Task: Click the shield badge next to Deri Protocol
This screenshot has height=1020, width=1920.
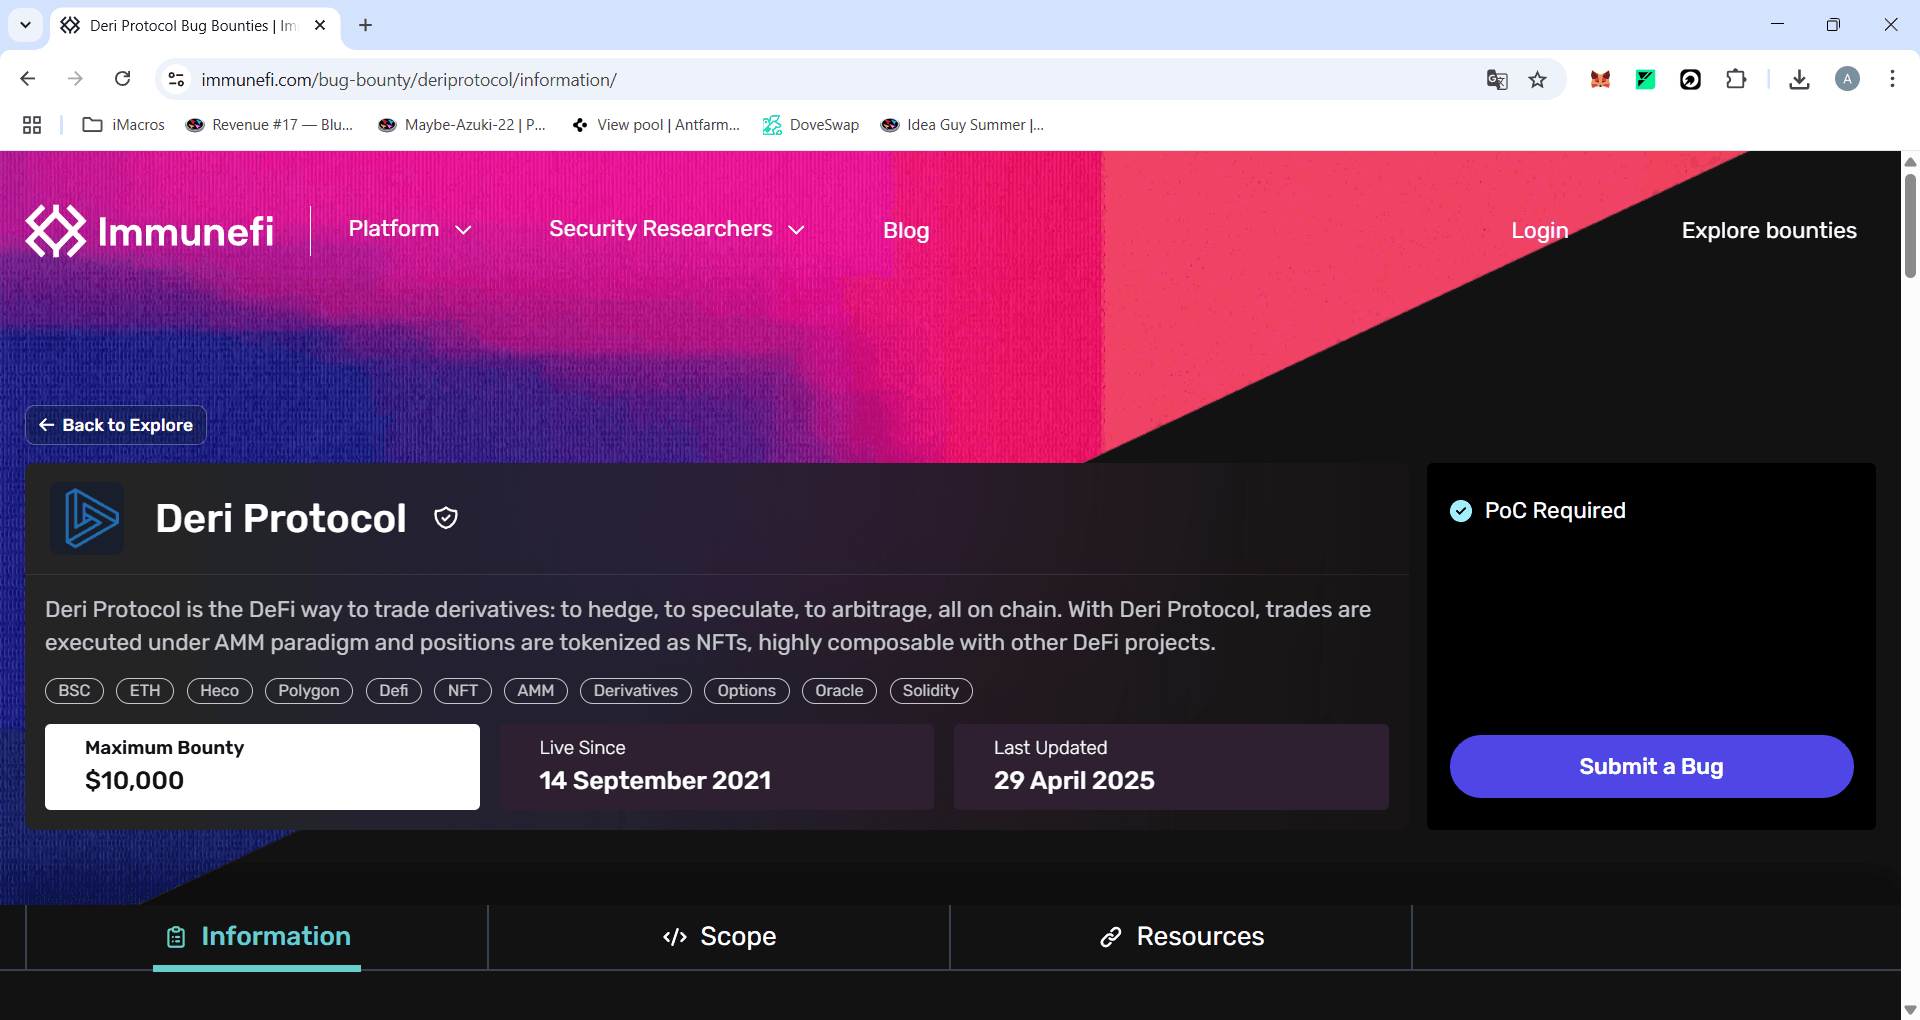Action: tap(446, 518)
